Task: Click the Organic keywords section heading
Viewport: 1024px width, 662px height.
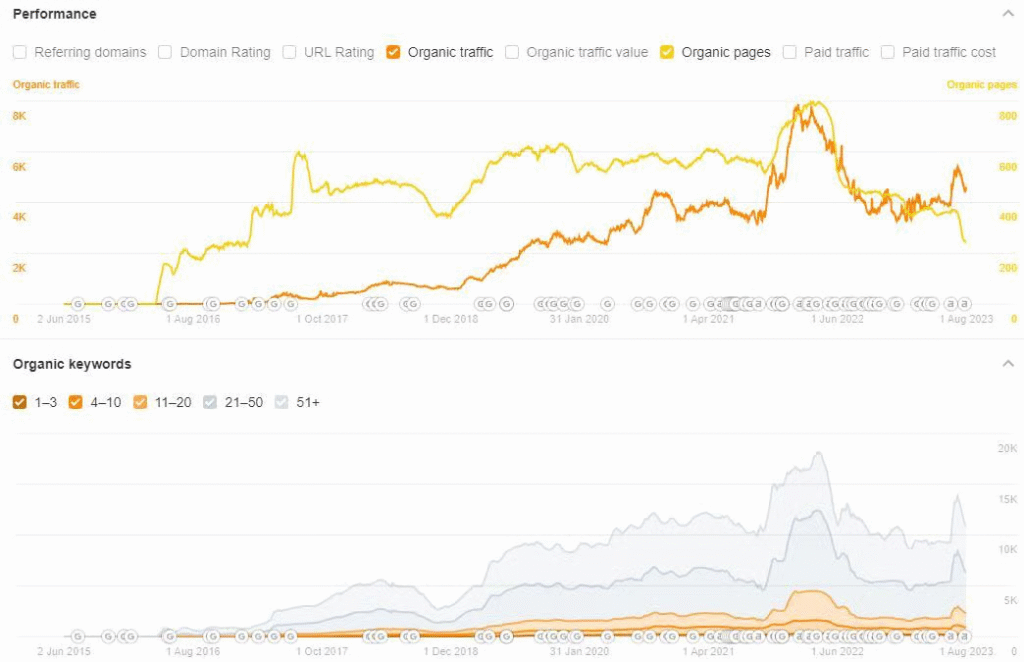Action: click(x=71, y=364)
